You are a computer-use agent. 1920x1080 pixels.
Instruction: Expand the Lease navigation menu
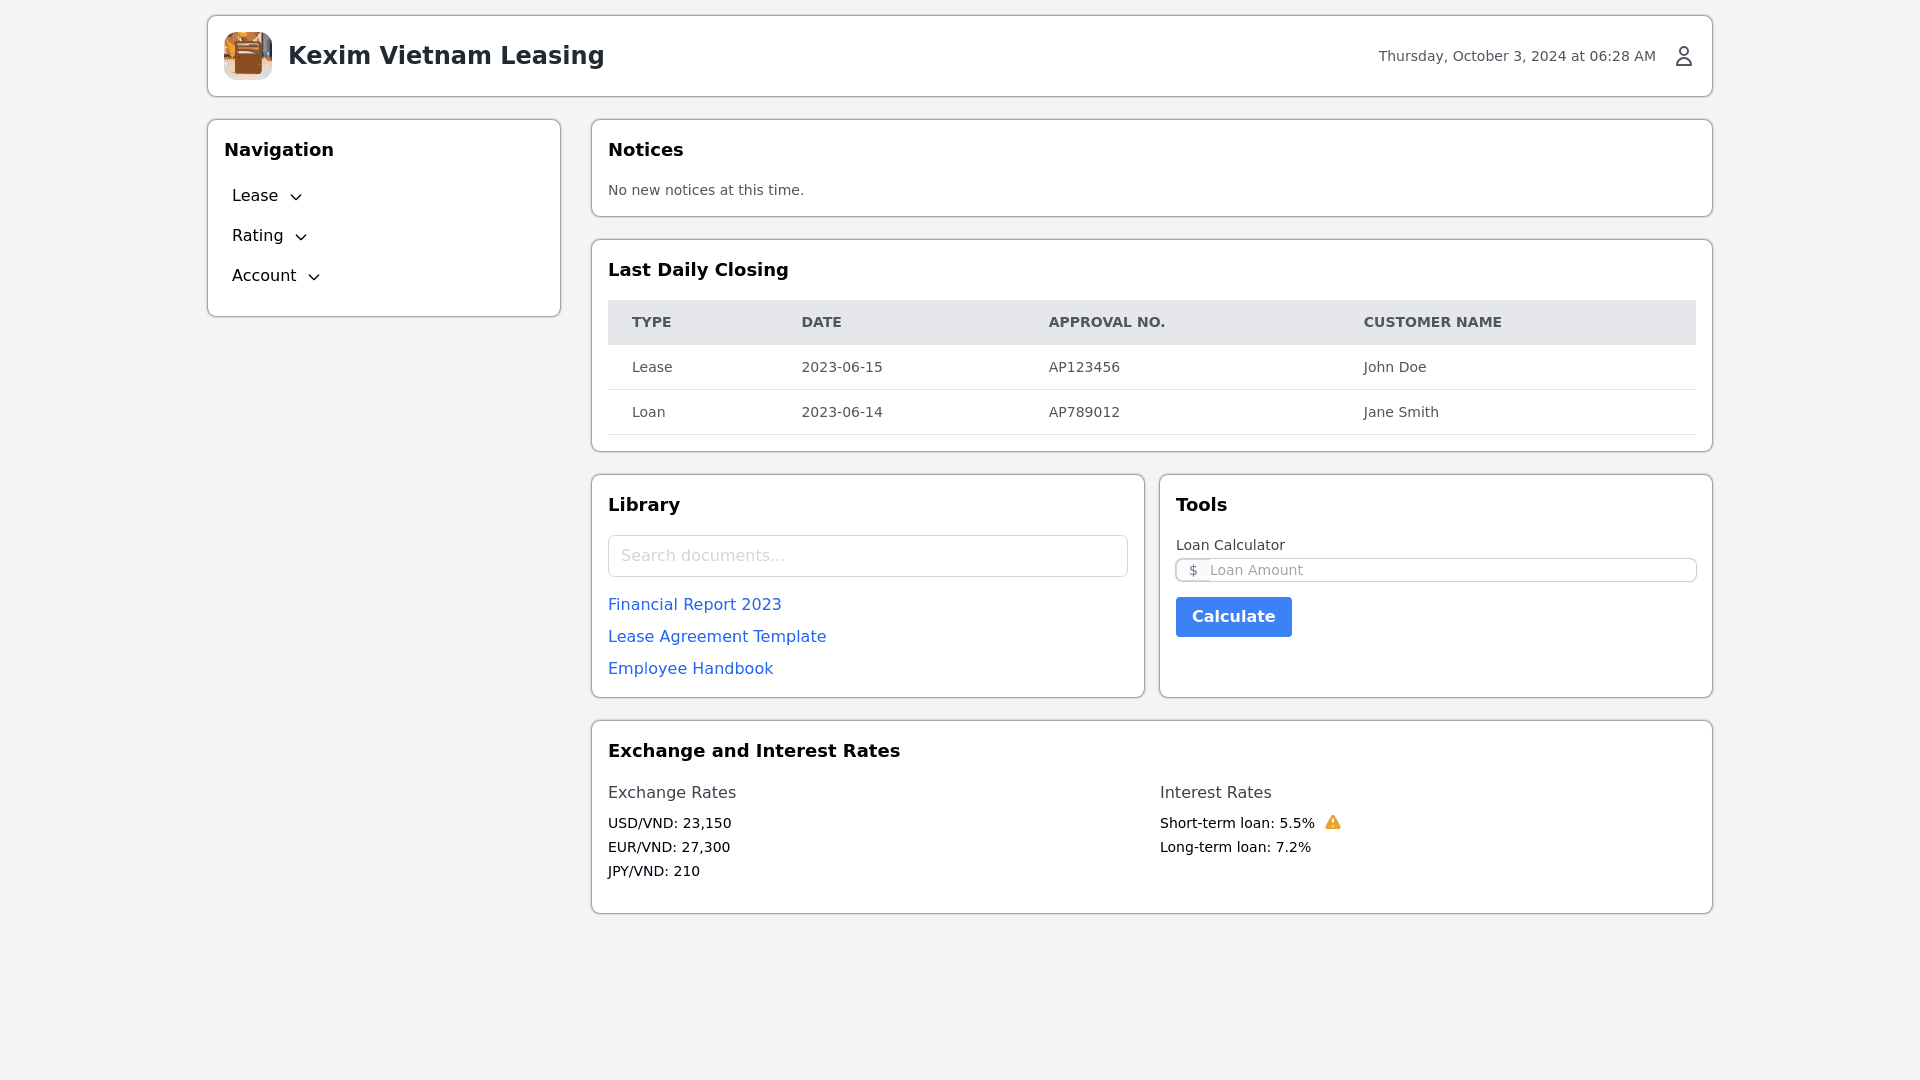tap(255, 196)
